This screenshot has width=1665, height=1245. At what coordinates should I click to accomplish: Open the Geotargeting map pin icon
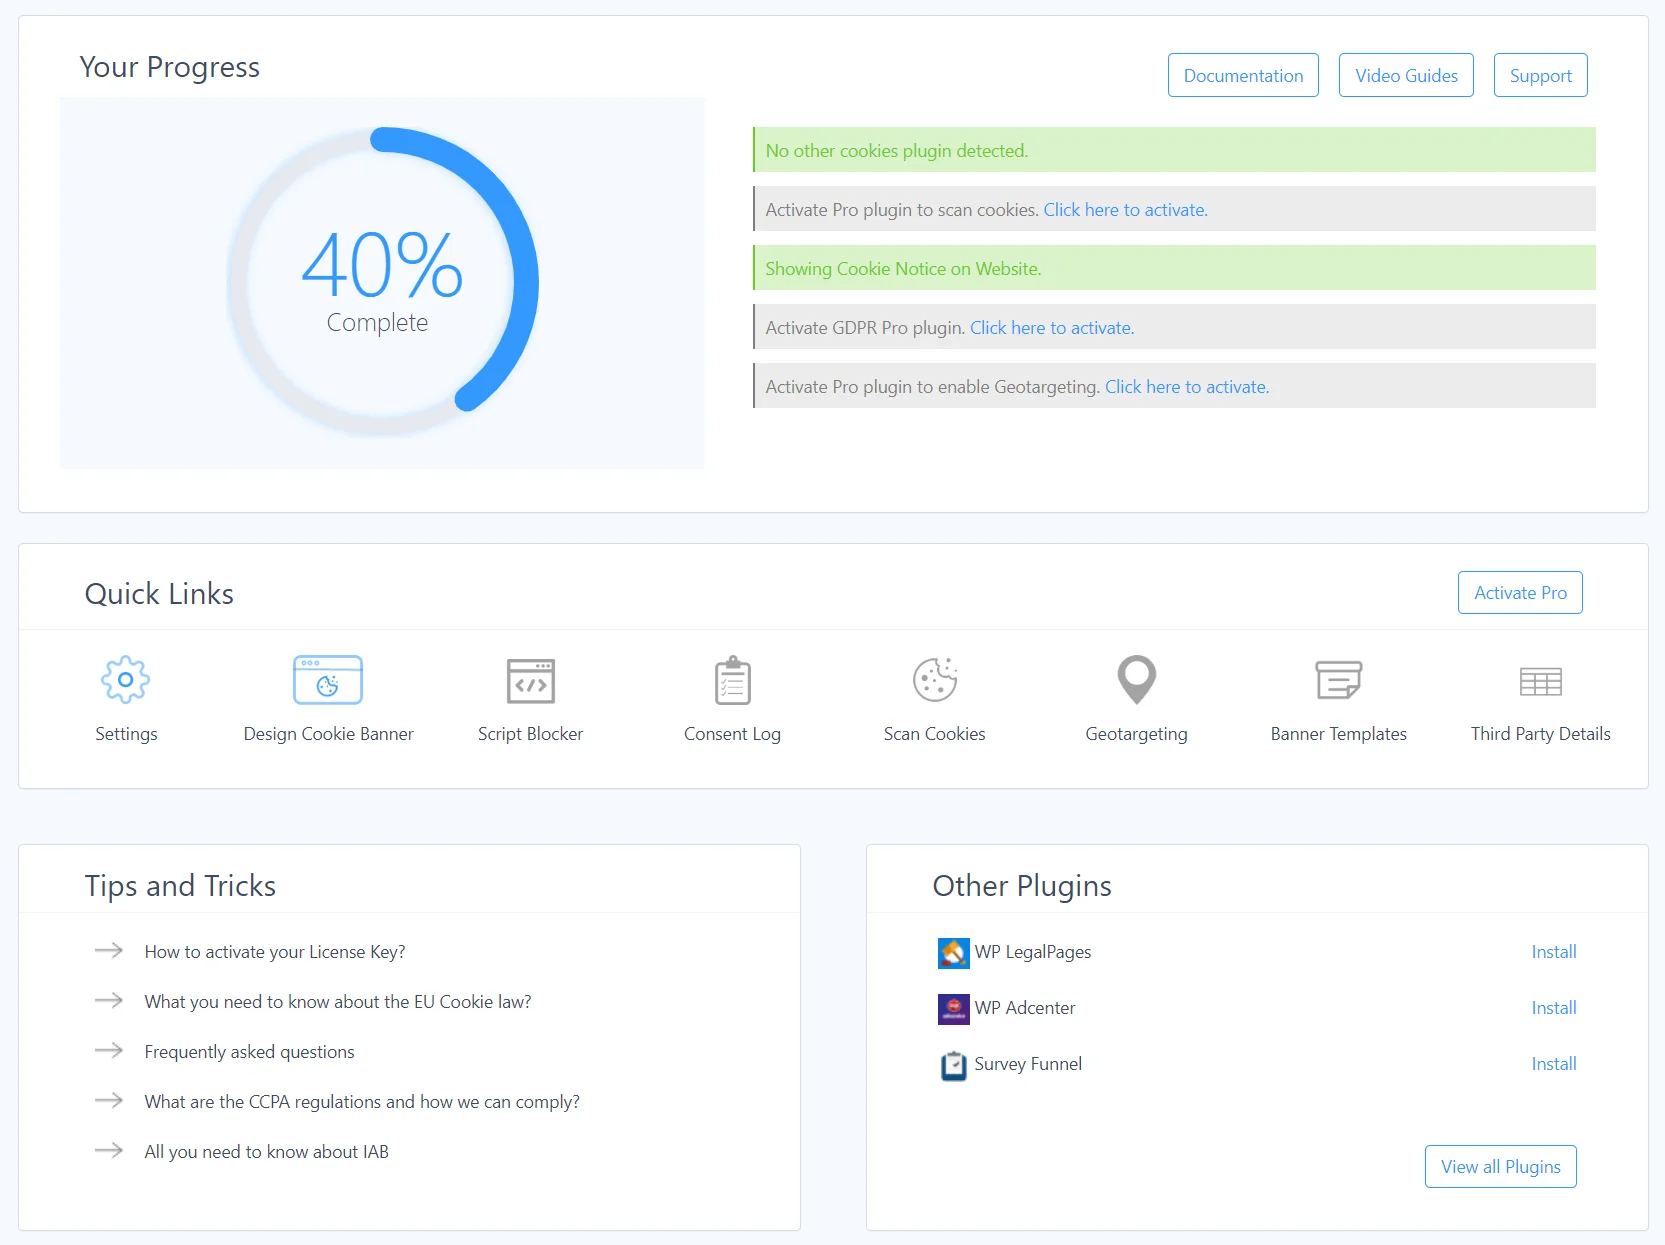1137,680
